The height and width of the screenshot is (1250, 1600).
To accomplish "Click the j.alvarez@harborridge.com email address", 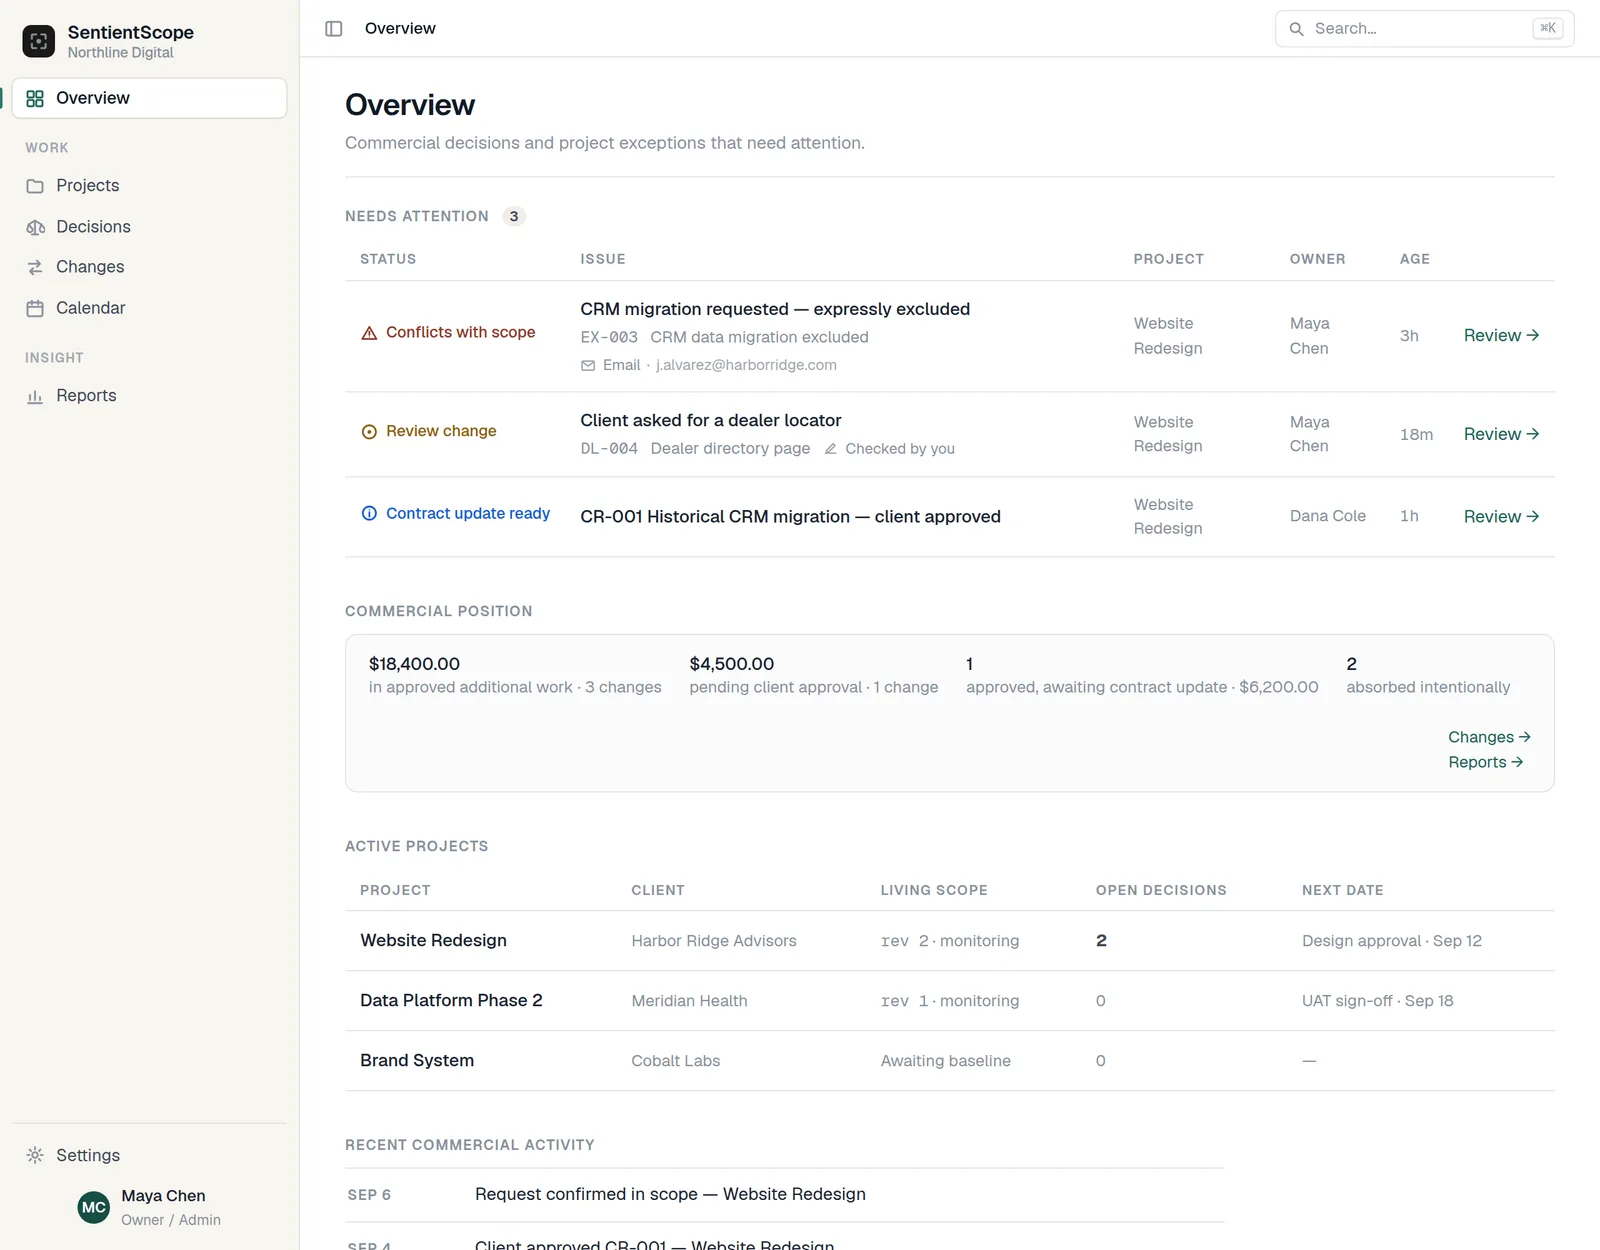I will [x=746, y=366].
